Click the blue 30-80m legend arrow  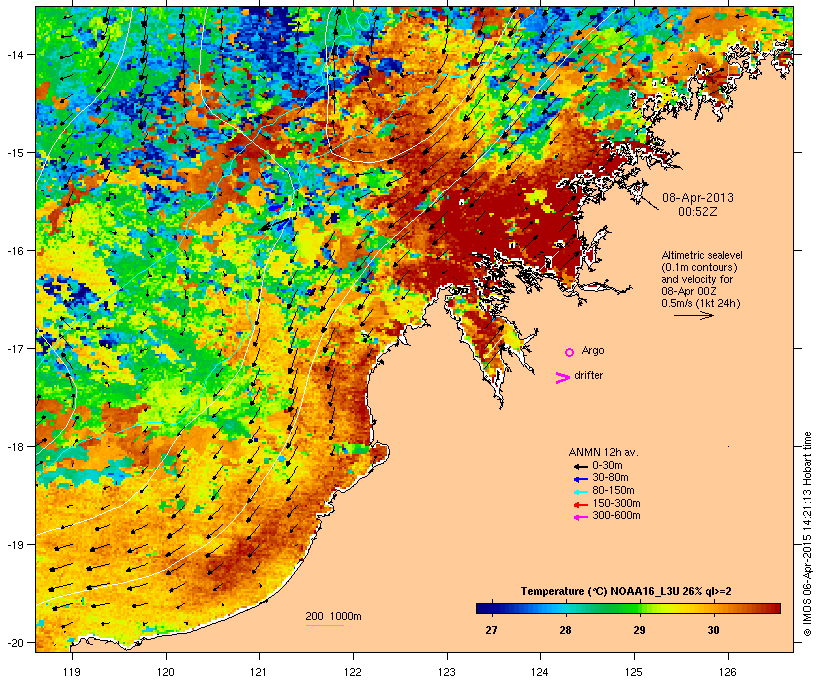point(580,479)
